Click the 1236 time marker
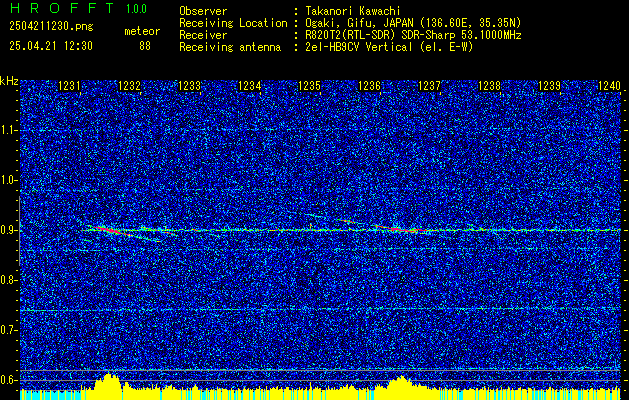629x400 pixels. tap(369, 86)
